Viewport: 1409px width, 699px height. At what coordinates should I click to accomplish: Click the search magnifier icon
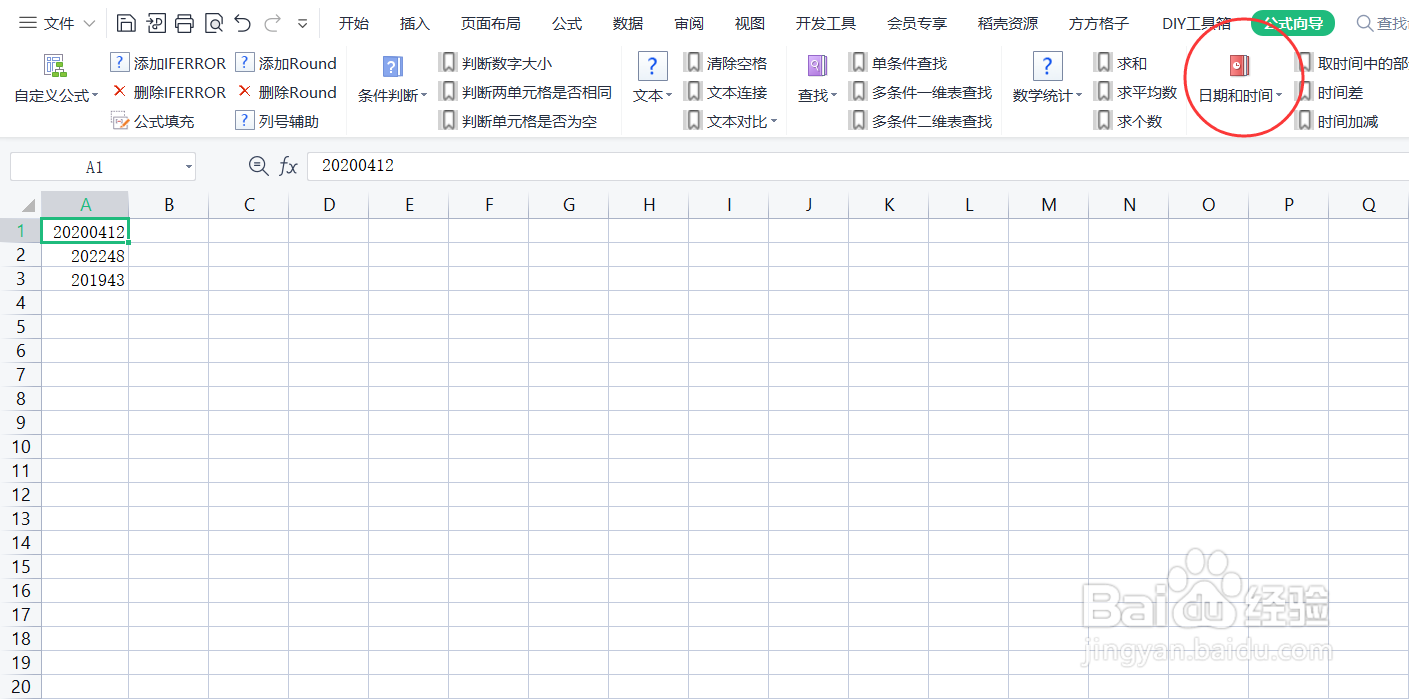[1364, 23]
